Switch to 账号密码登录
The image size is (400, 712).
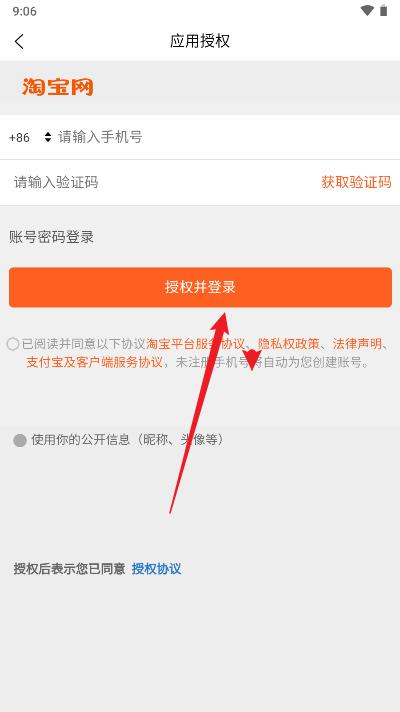coord(51,237)
